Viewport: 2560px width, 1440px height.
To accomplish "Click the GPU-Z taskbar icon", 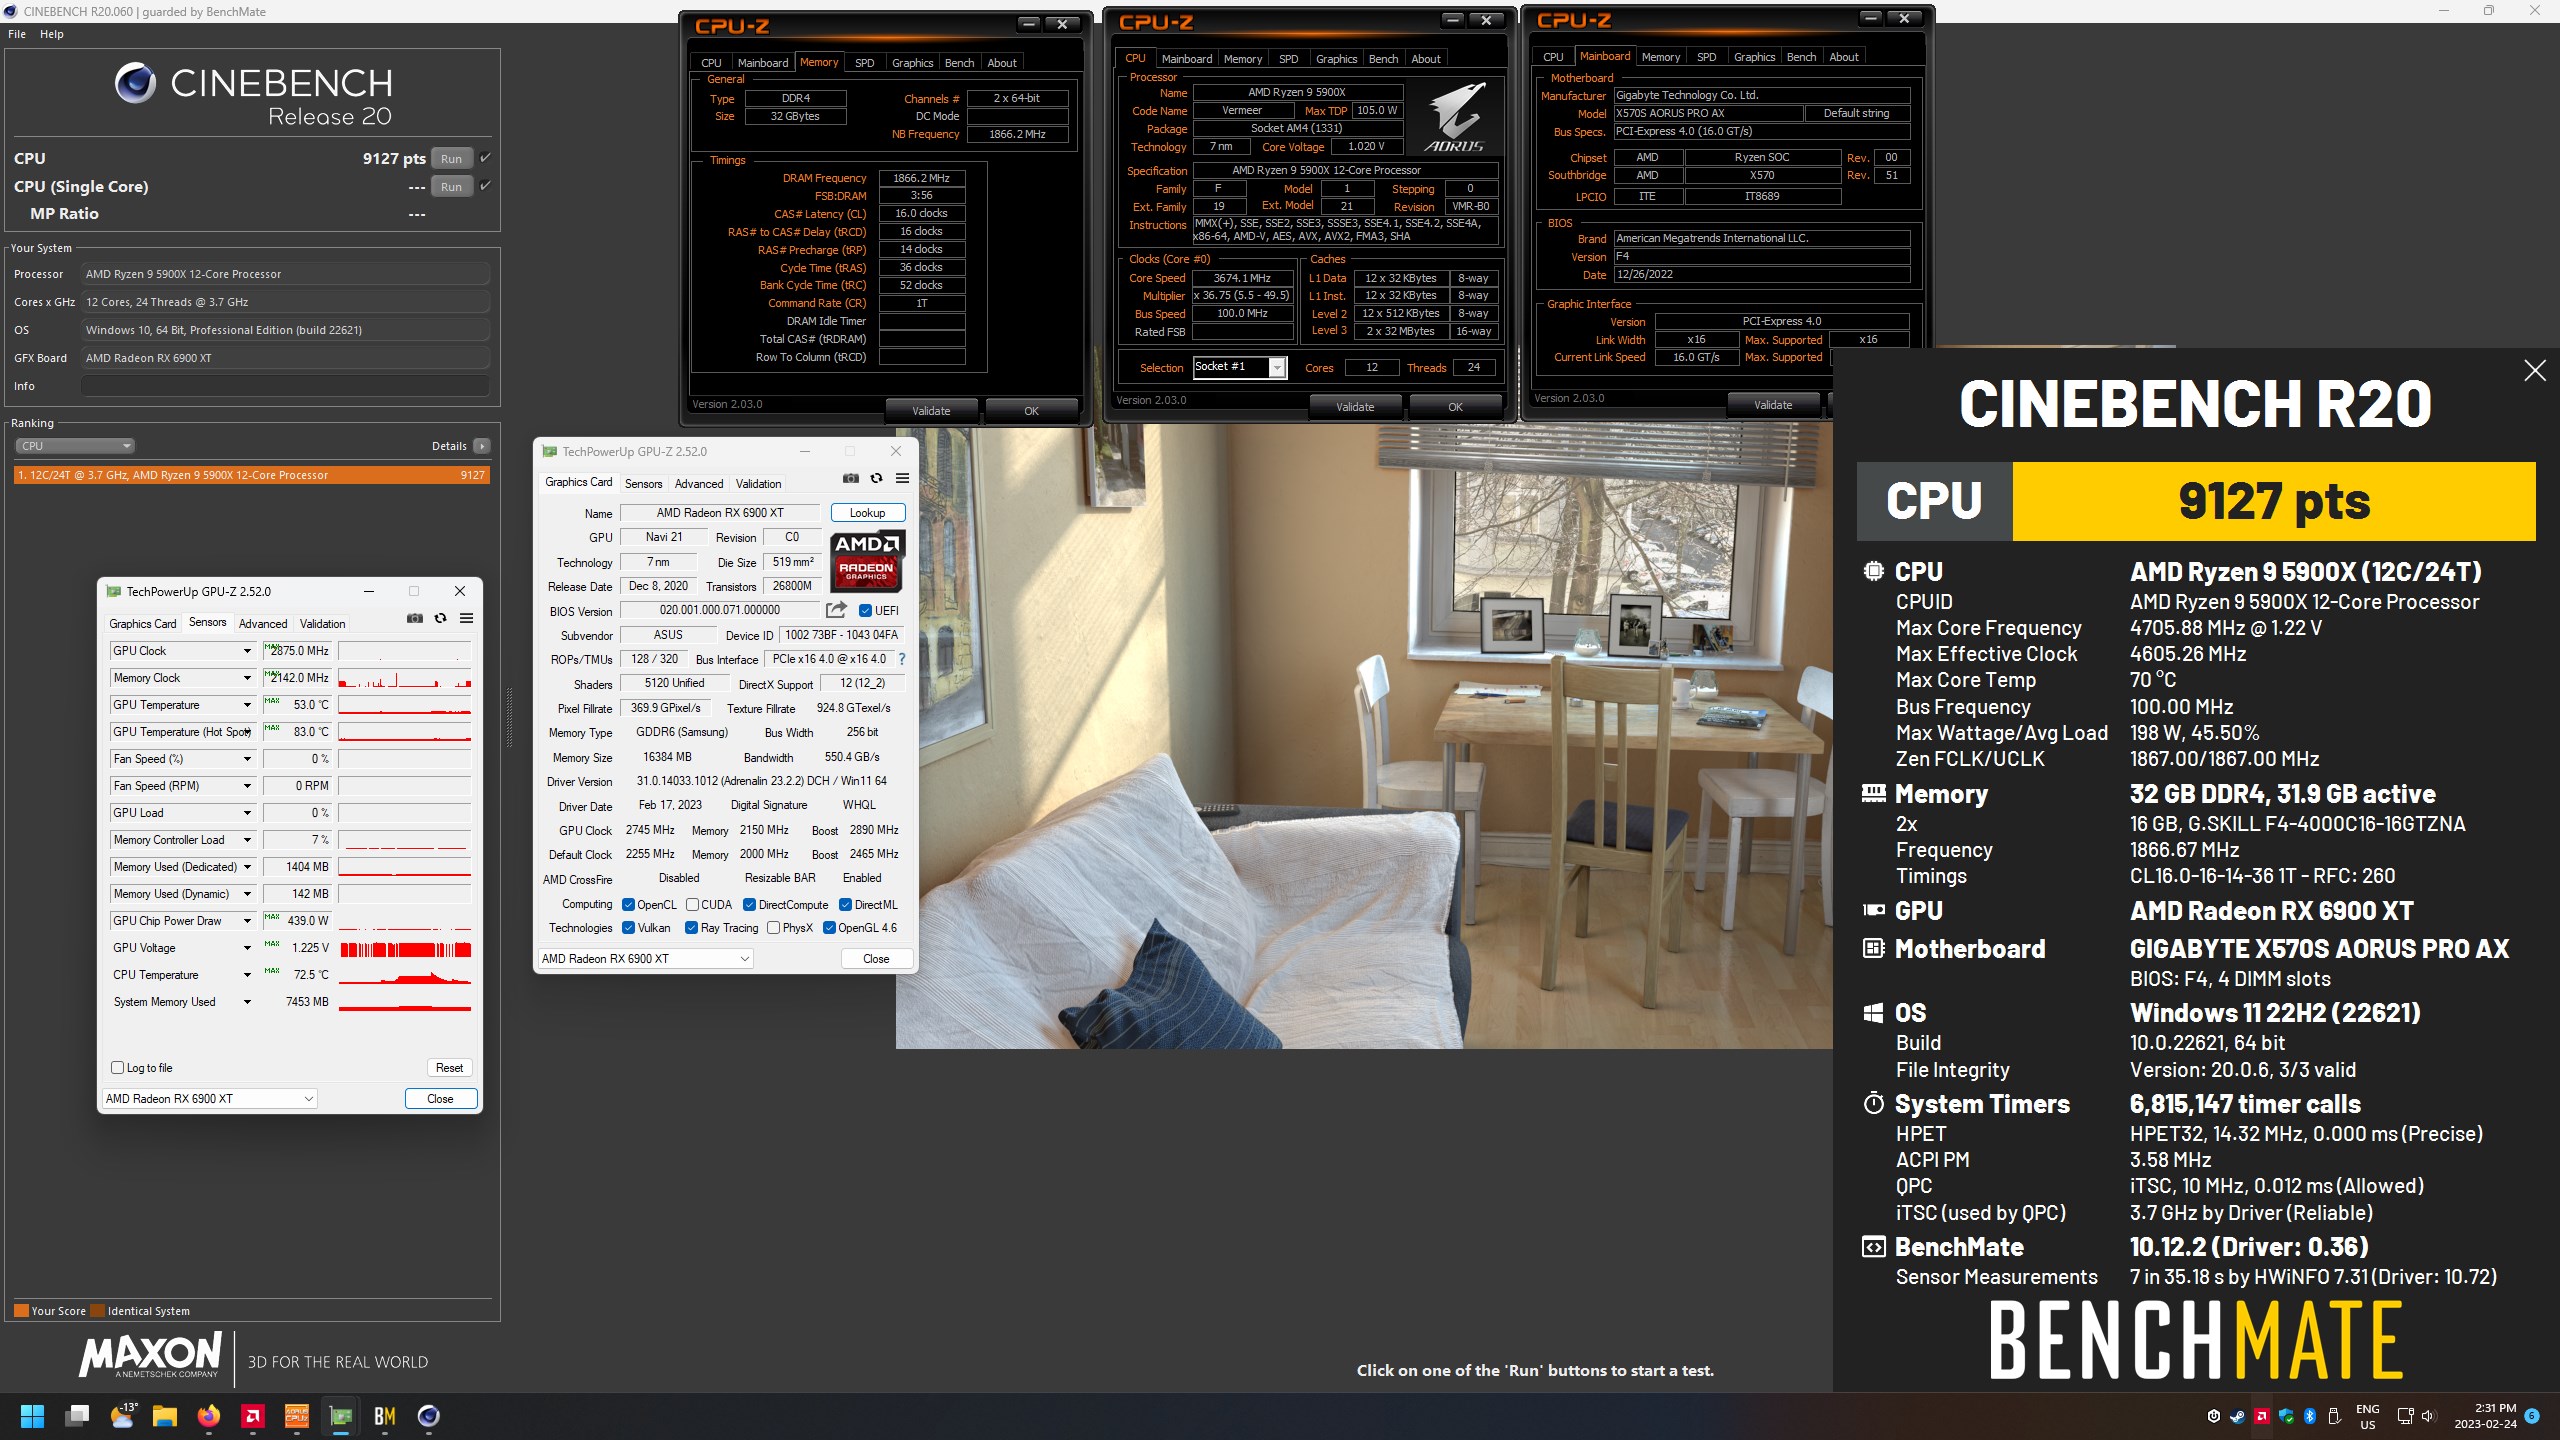I will [x=341, y=1416].
